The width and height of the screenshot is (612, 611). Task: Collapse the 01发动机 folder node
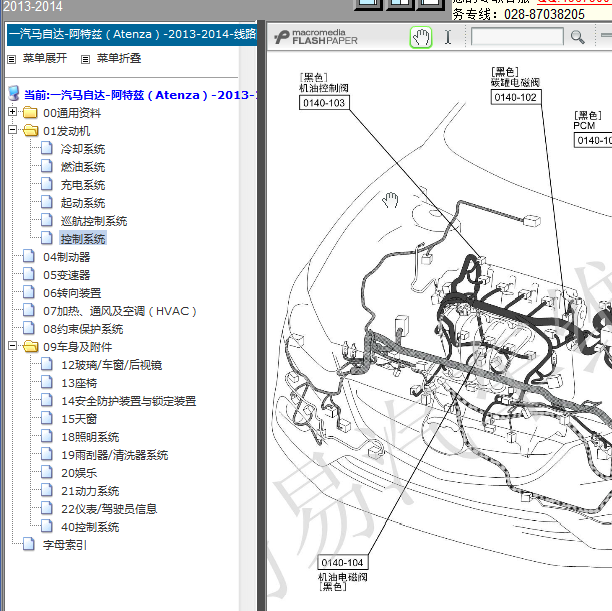click(x=12, y=130)
